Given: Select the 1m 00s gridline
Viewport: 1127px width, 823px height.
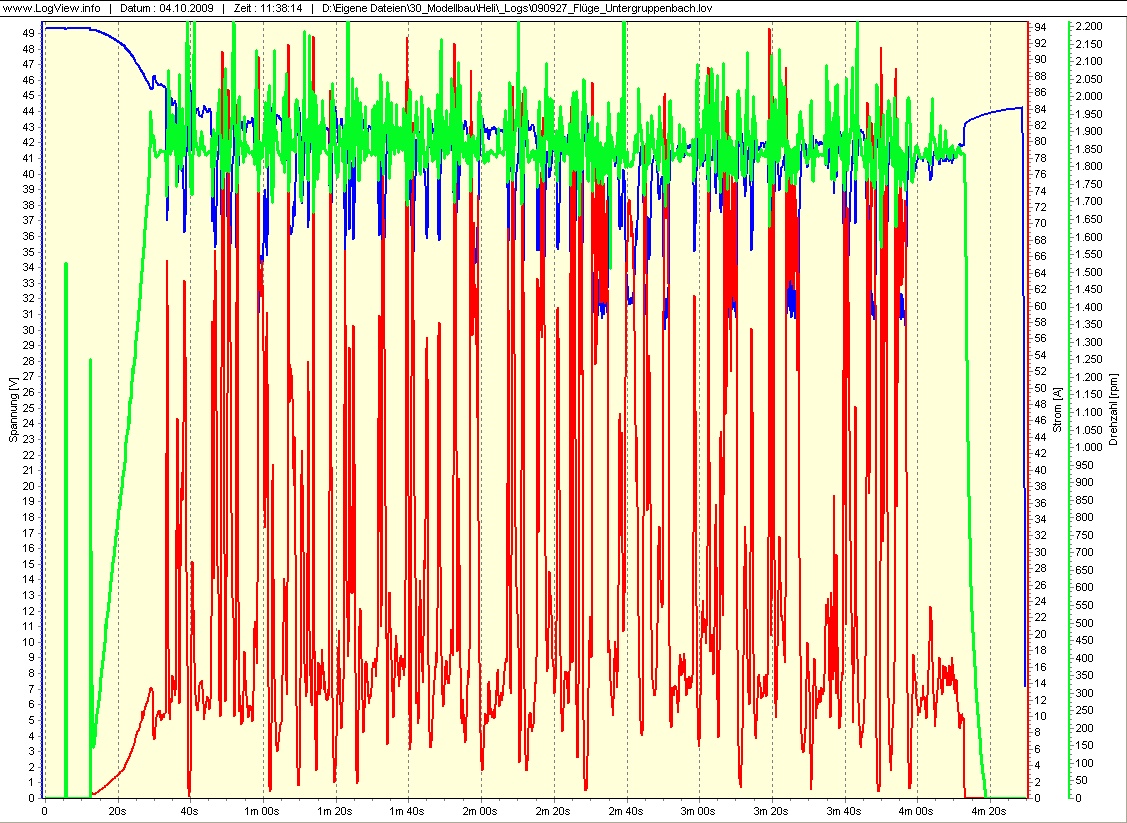Looking at the screenshot, I should click(x=265, y=813).
